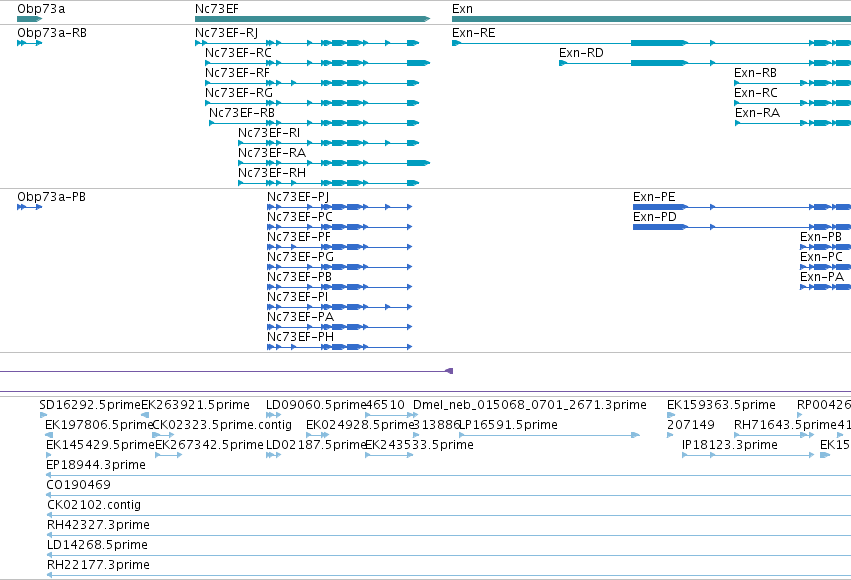Click the Nc73EF-RJ transcript label
Screen dimensions: 851x580
point(226,33)
